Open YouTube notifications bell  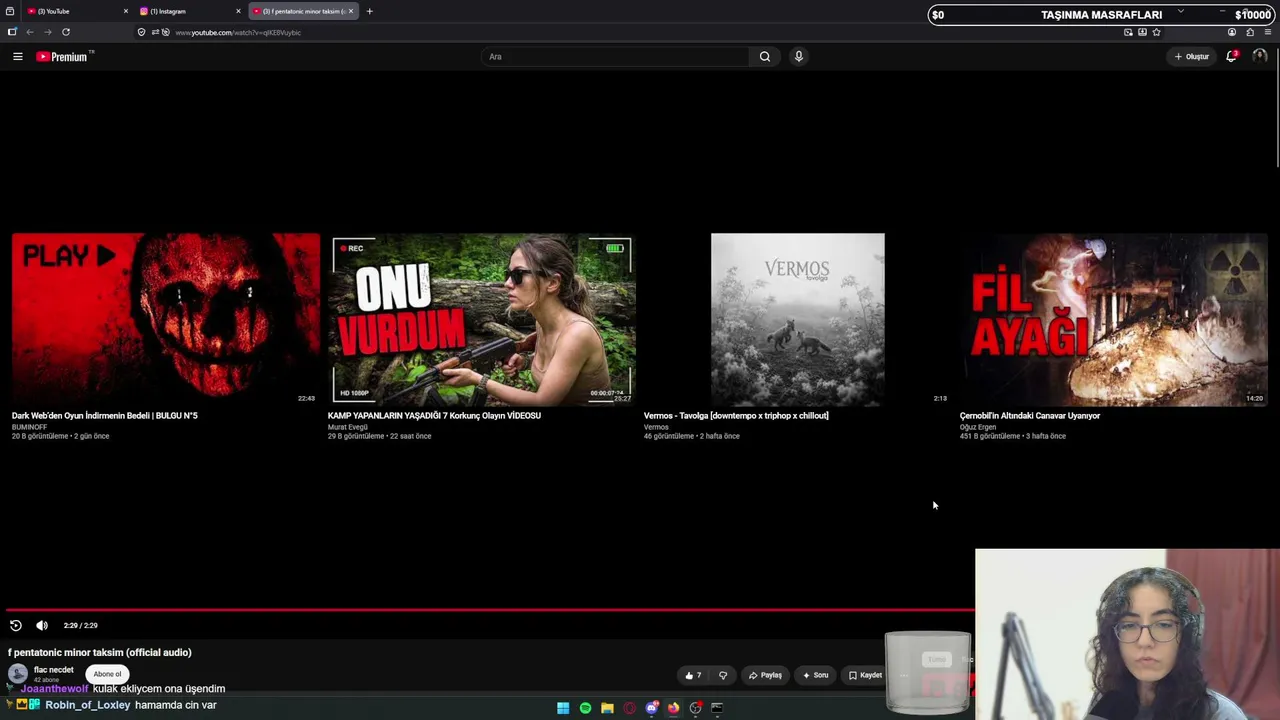pos(1232,57)
